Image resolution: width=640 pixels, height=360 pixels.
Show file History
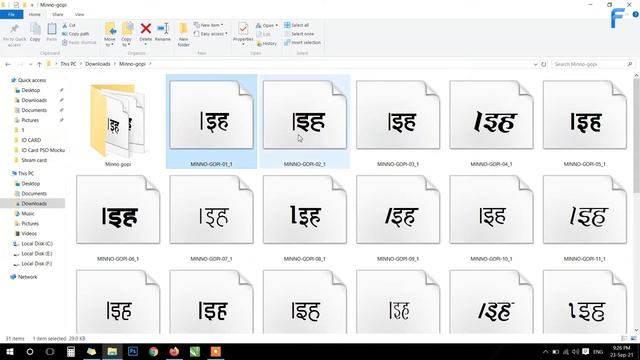(x=267, y=43)
